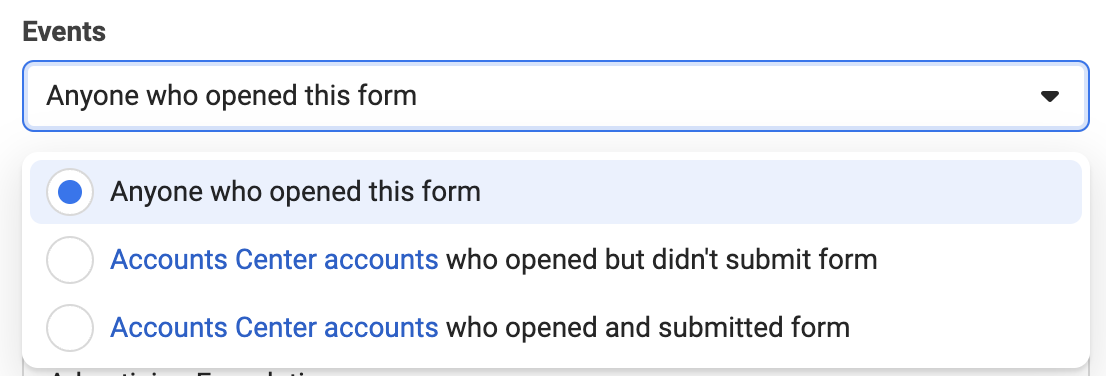1106x376 pixels.
Task: Click the black caret arrow in Events field
Action: (x=1050, y=96)
